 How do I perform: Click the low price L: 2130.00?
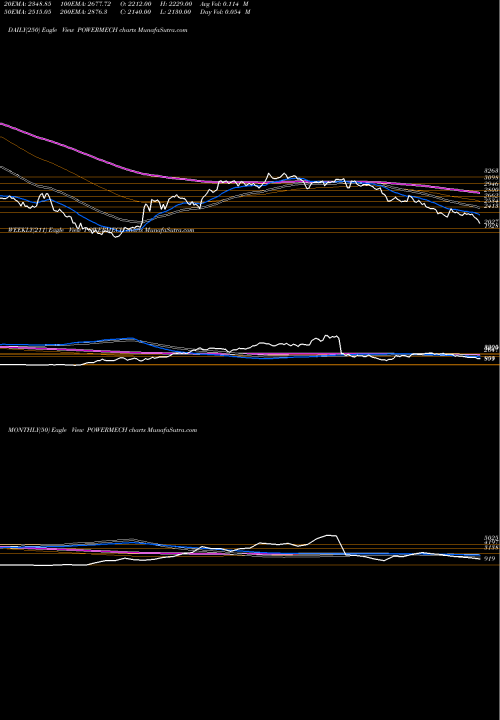click(x=174, y=12)
